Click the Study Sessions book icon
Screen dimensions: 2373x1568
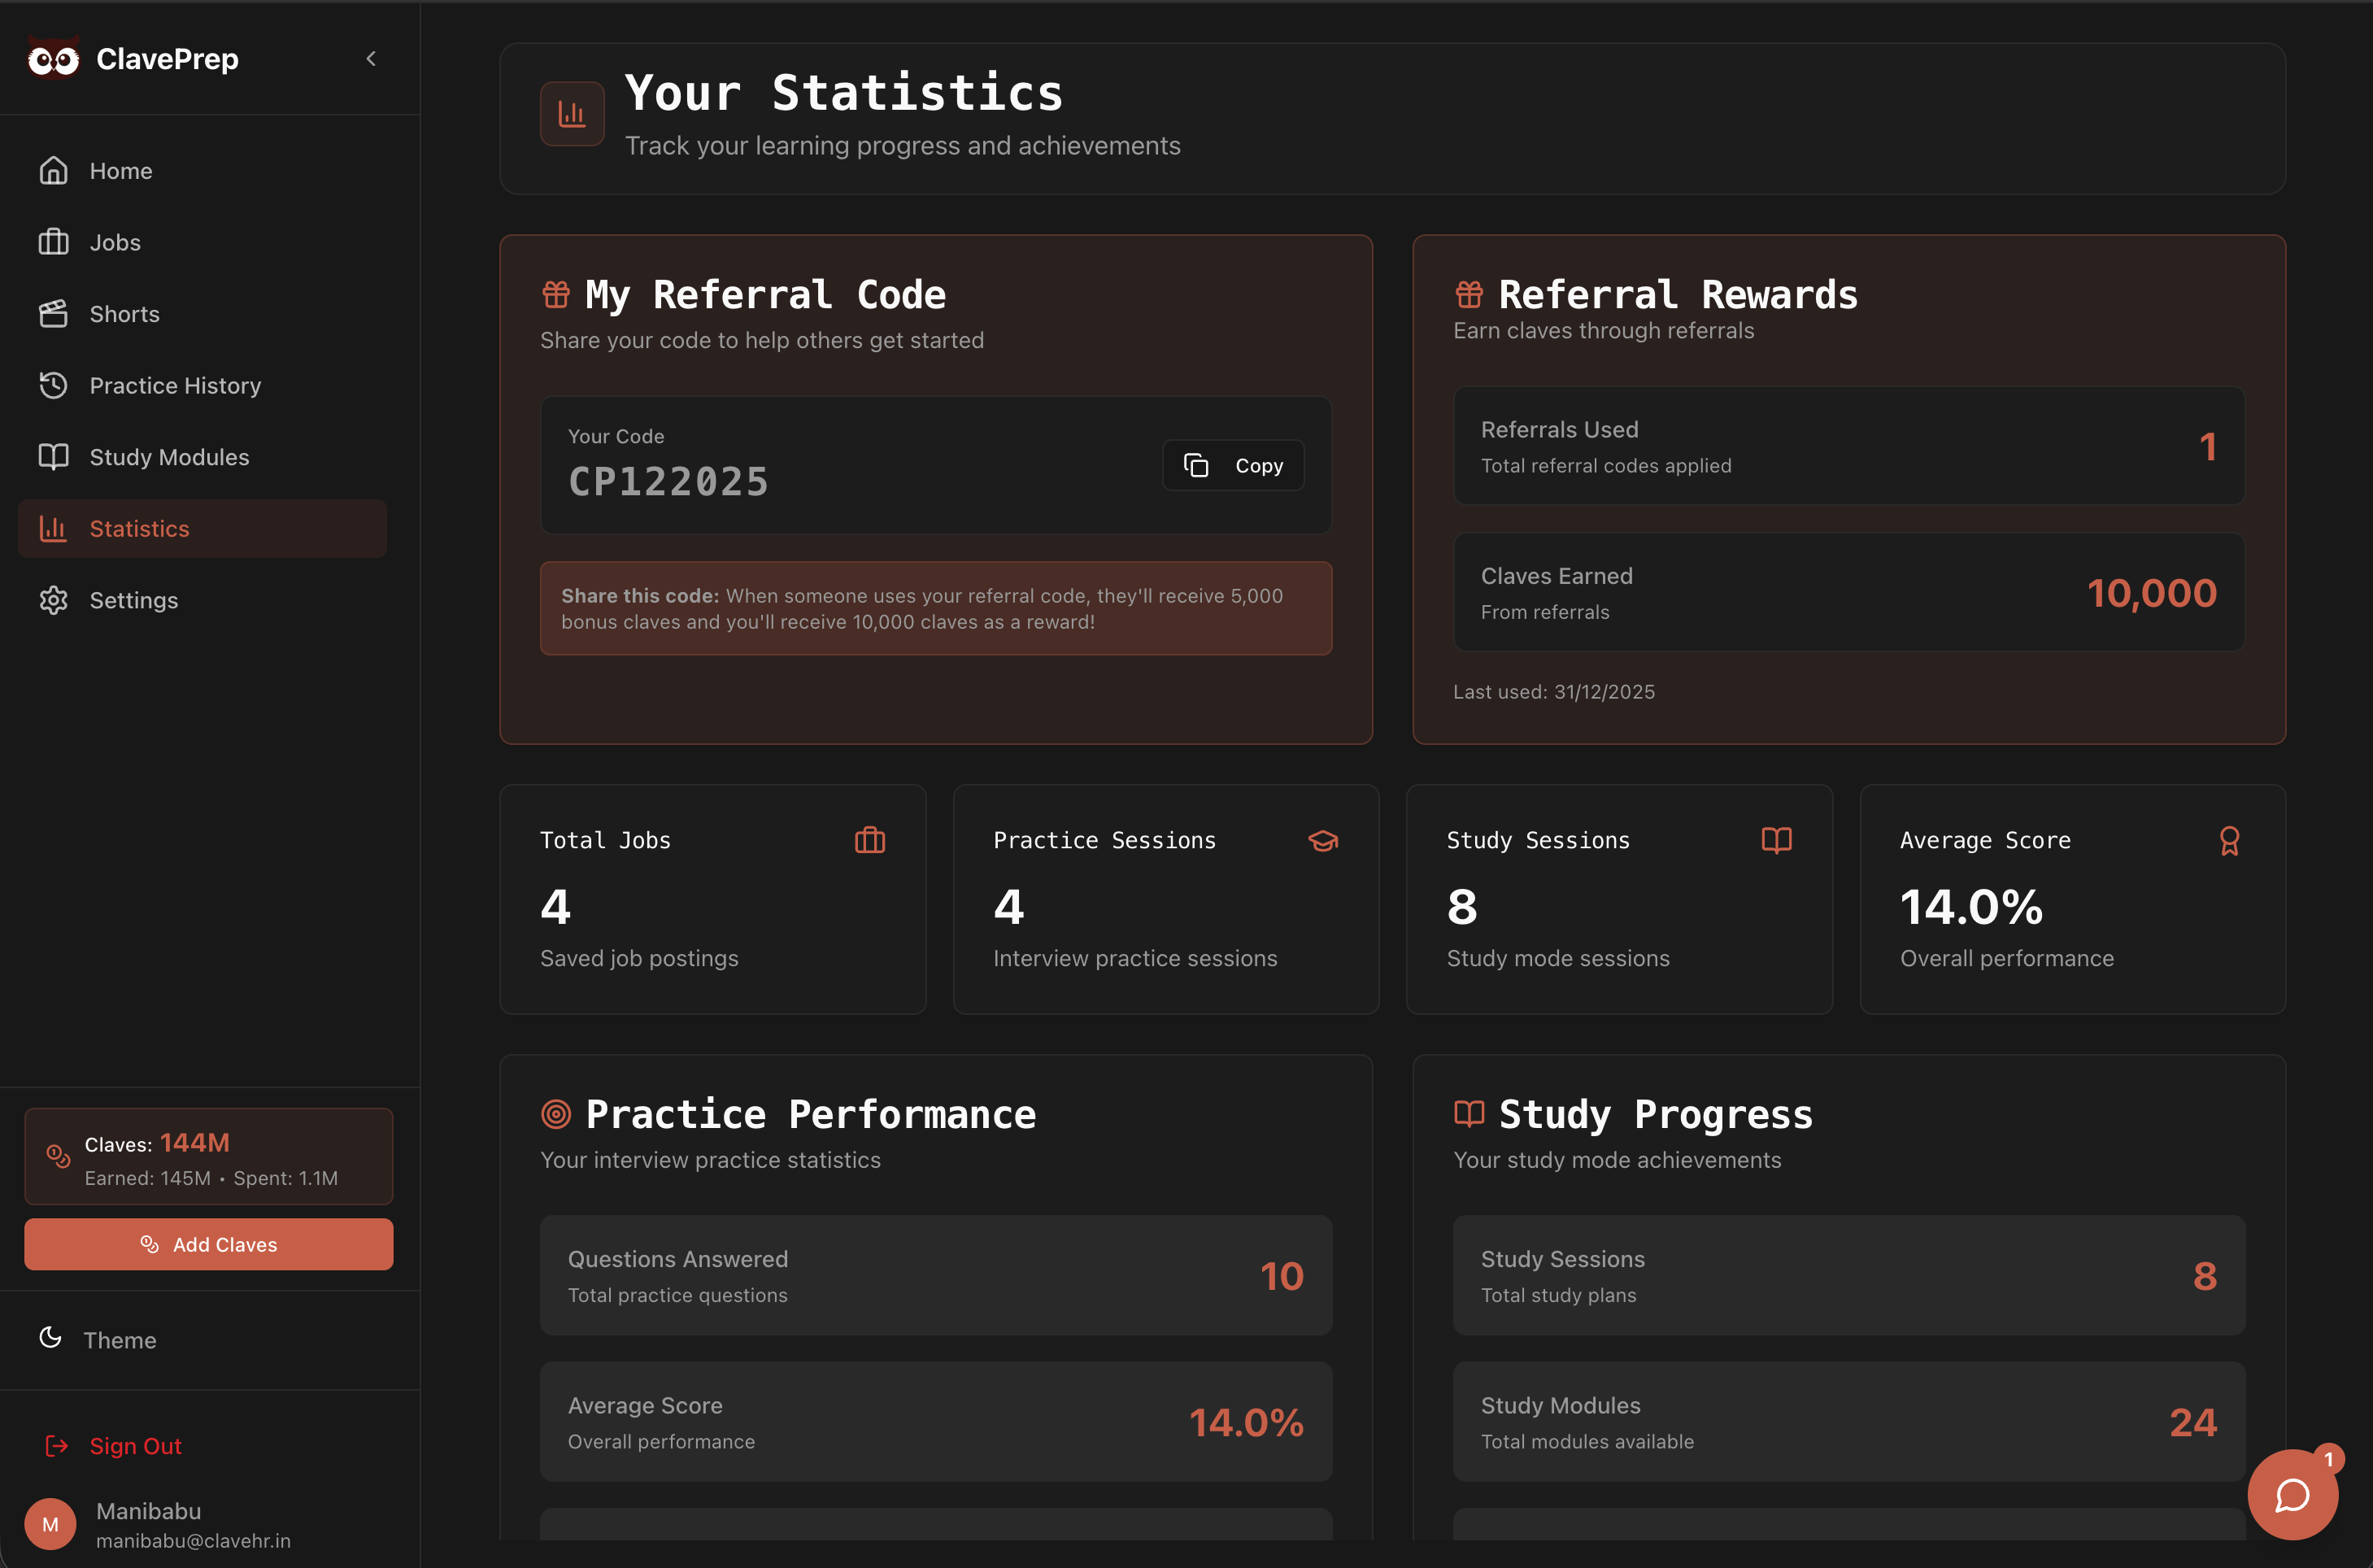1775,841
